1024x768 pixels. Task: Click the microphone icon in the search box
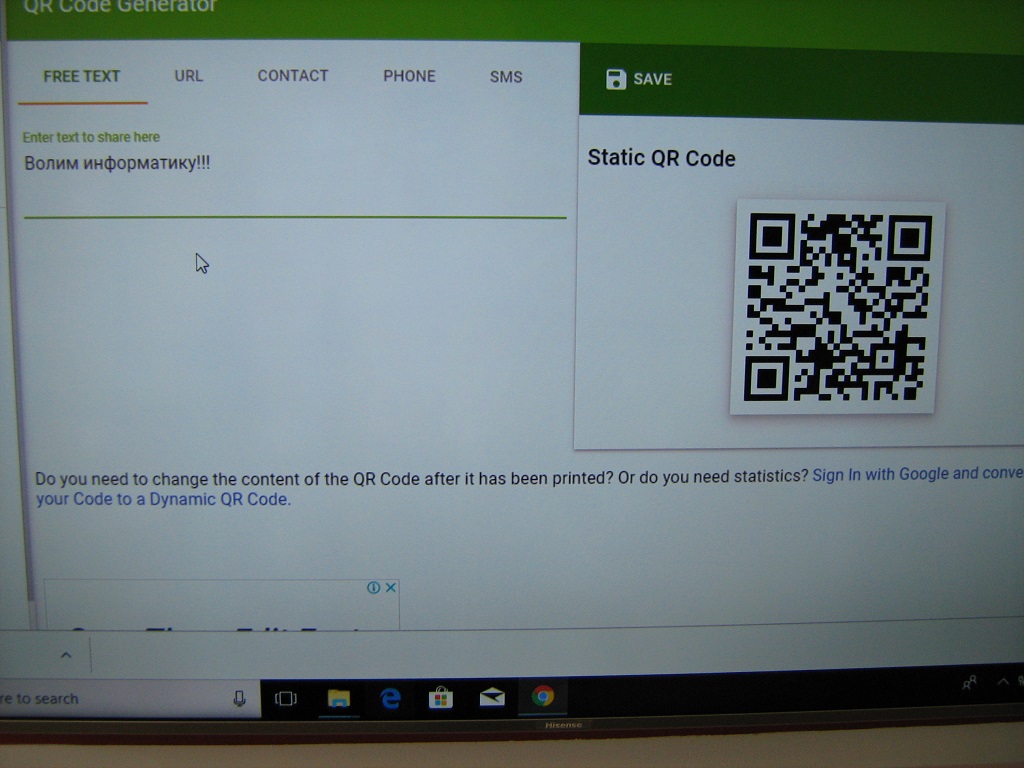240,698
